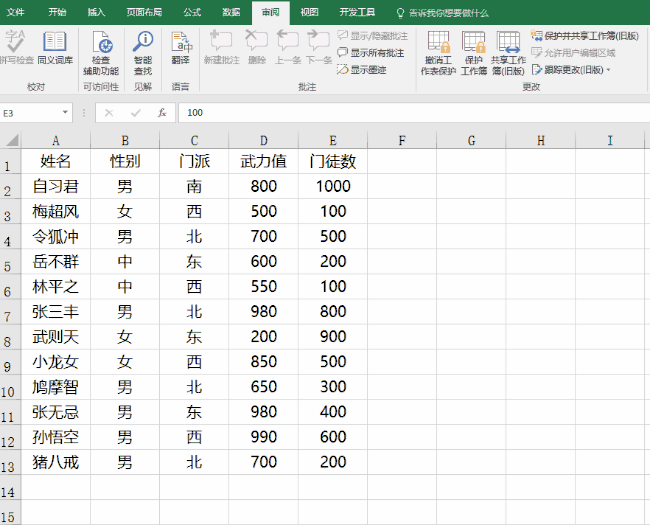Click cell containing 武则天
This screenshot has width=650, height=525.
tap(56, 337)
